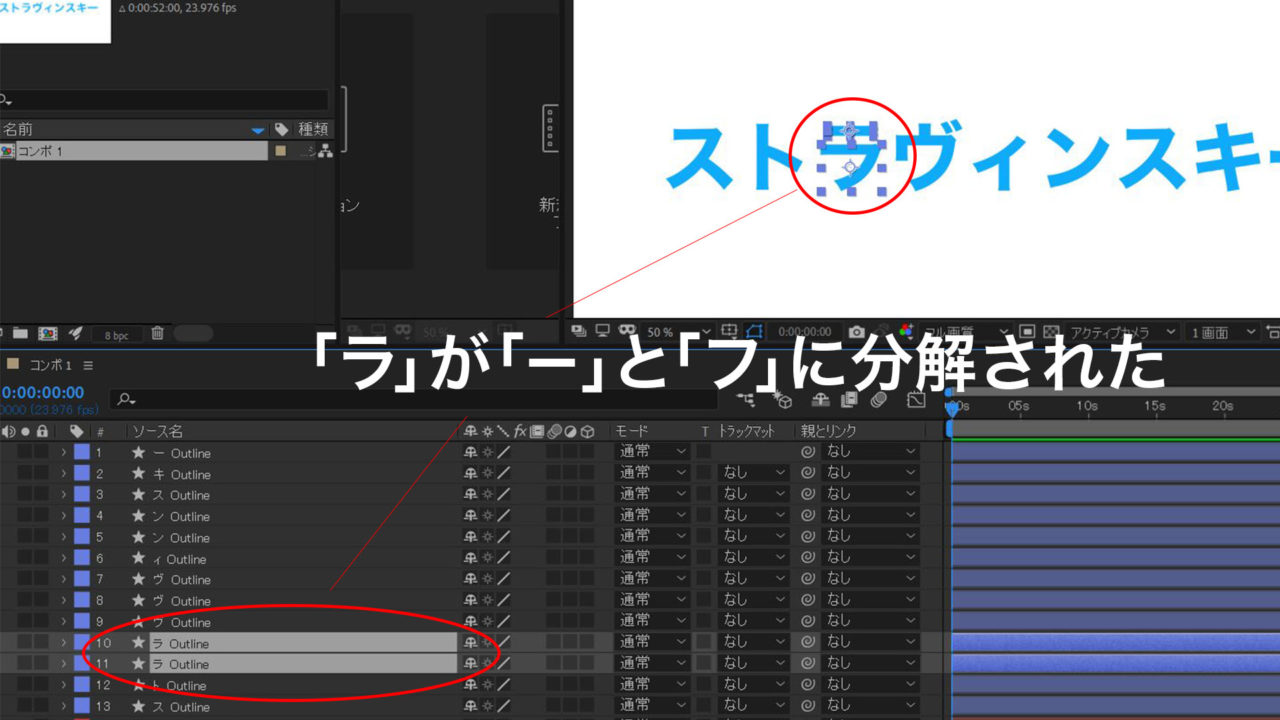Toggle transparency grid in viewer
The image size is (1280, 720).
pos(1051,331)
